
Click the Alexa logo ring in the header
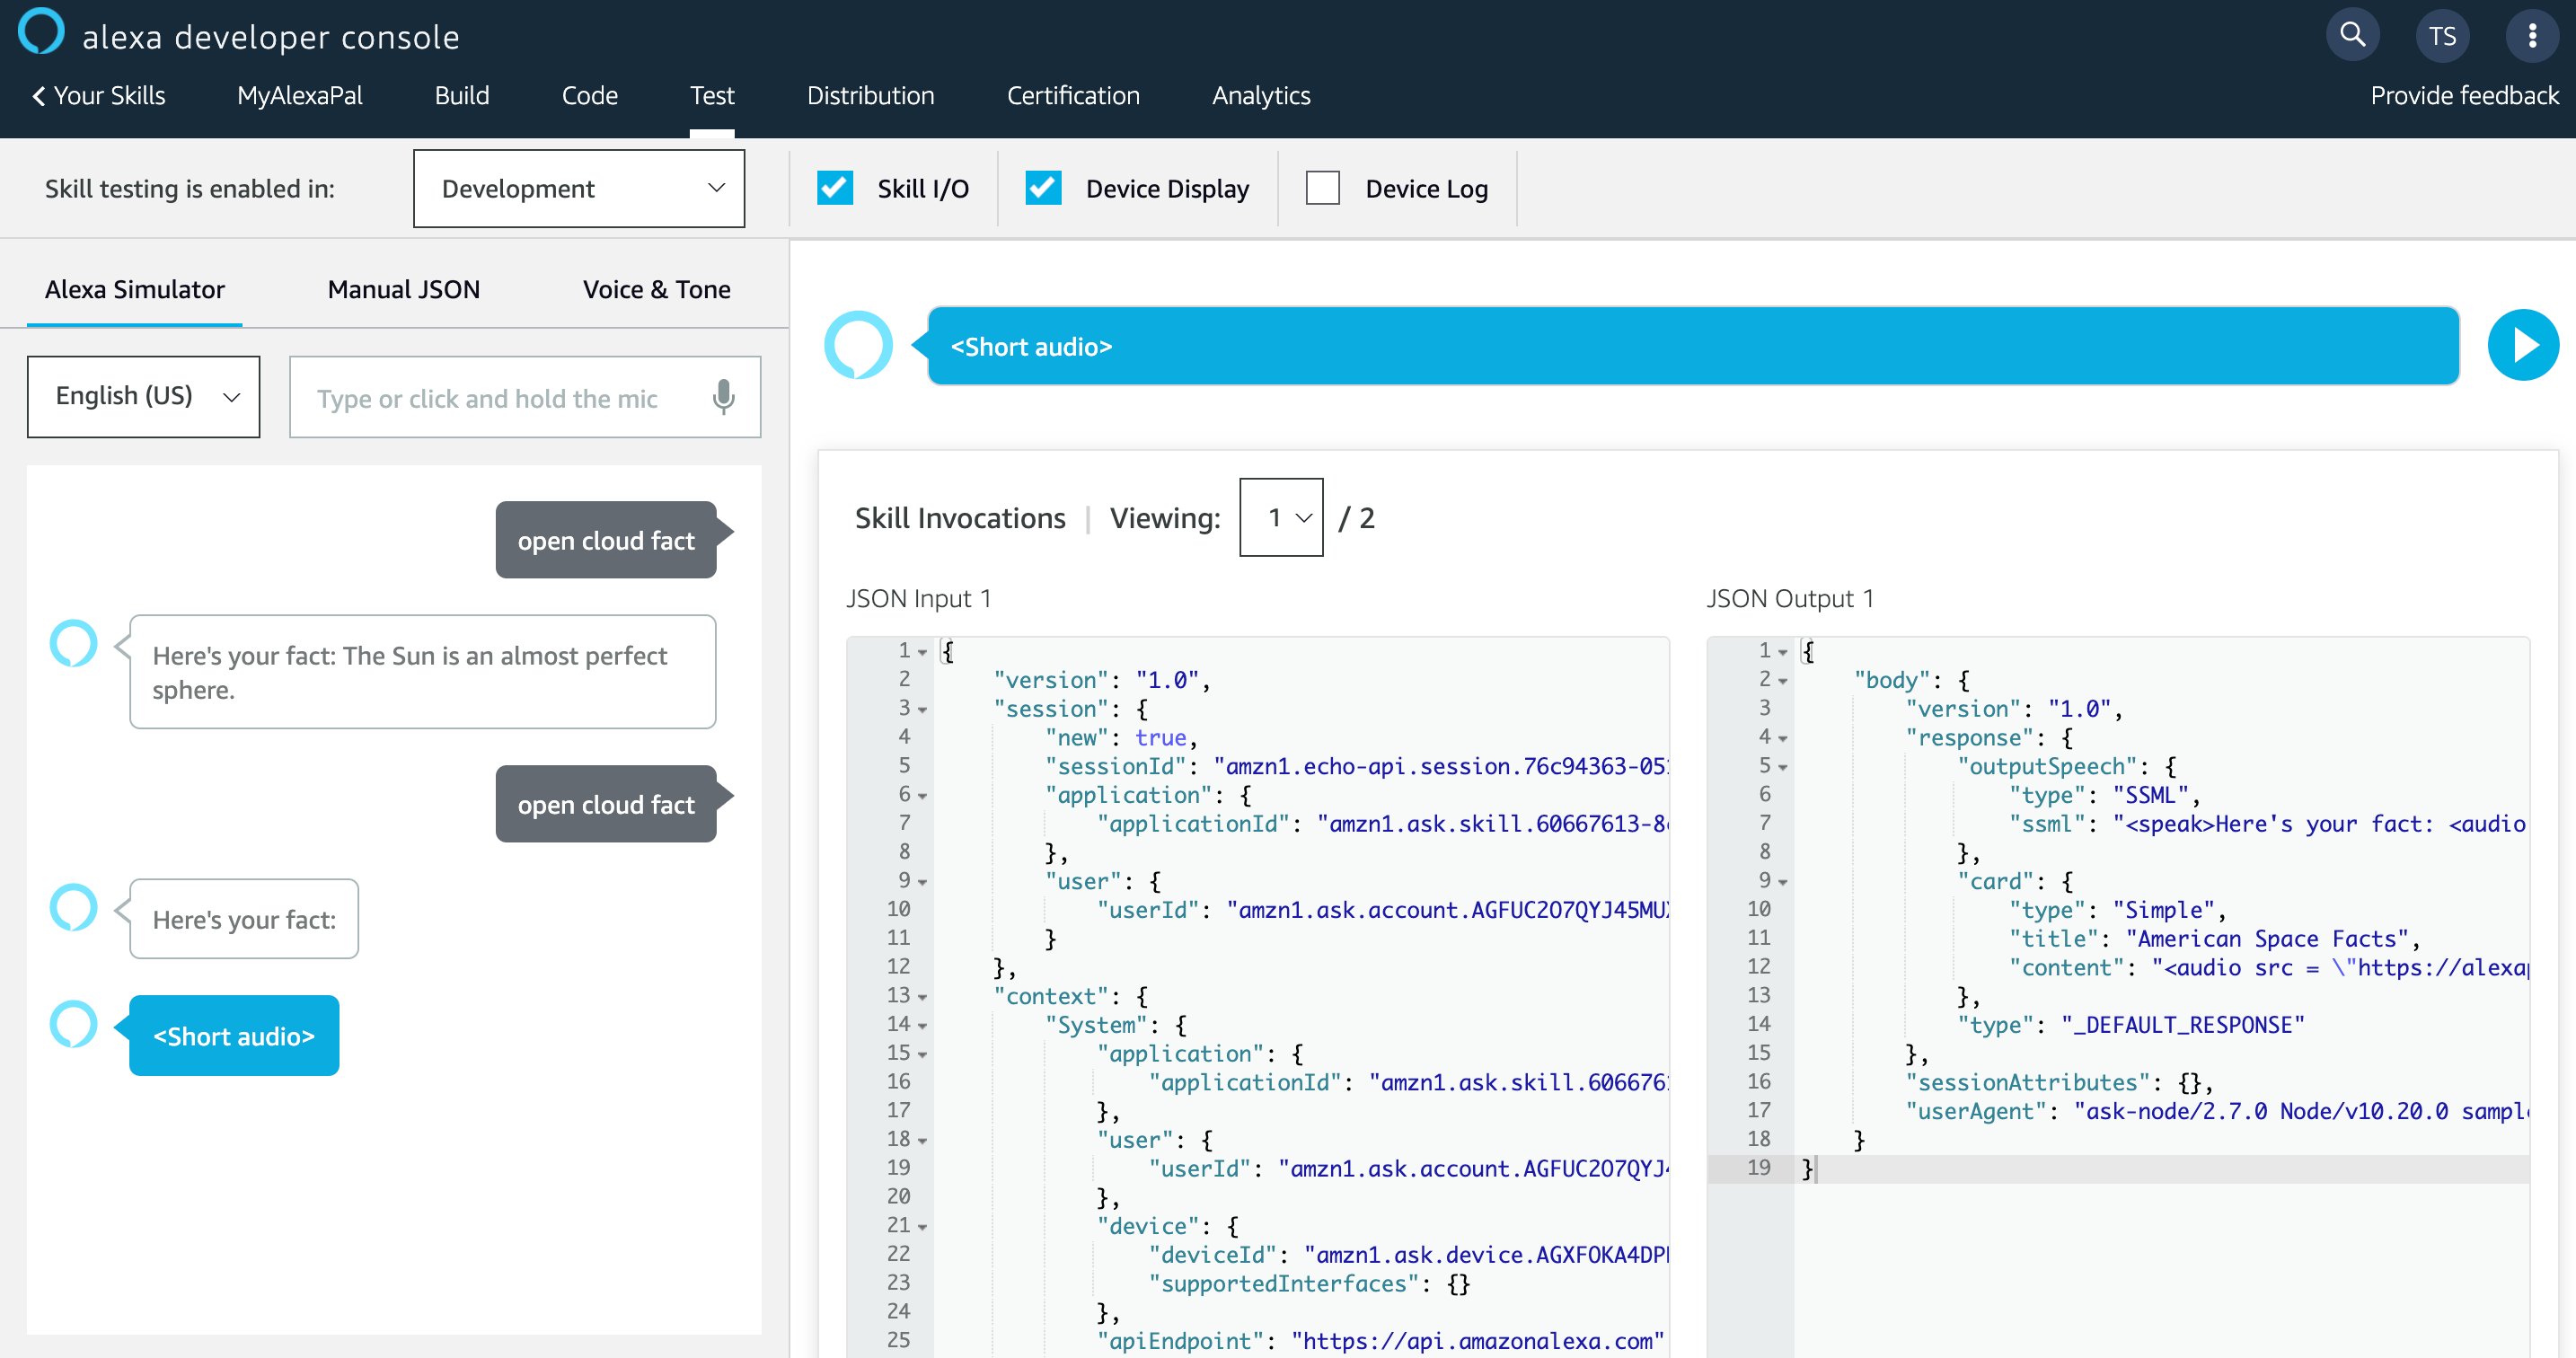[41, 32]
